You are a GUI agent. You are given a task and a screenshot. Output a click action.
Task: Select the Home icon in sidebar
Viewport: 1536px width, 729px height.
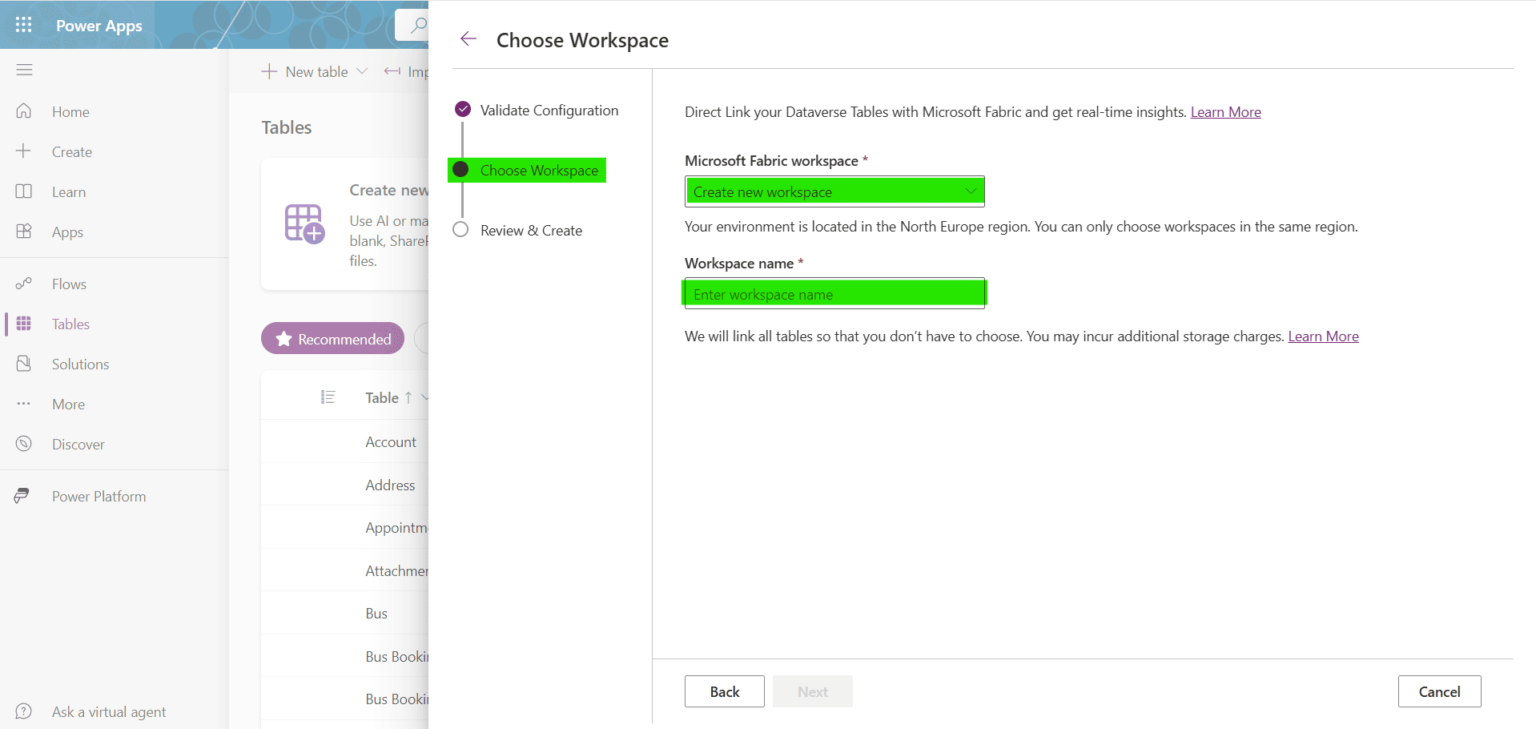pos(24,111)
